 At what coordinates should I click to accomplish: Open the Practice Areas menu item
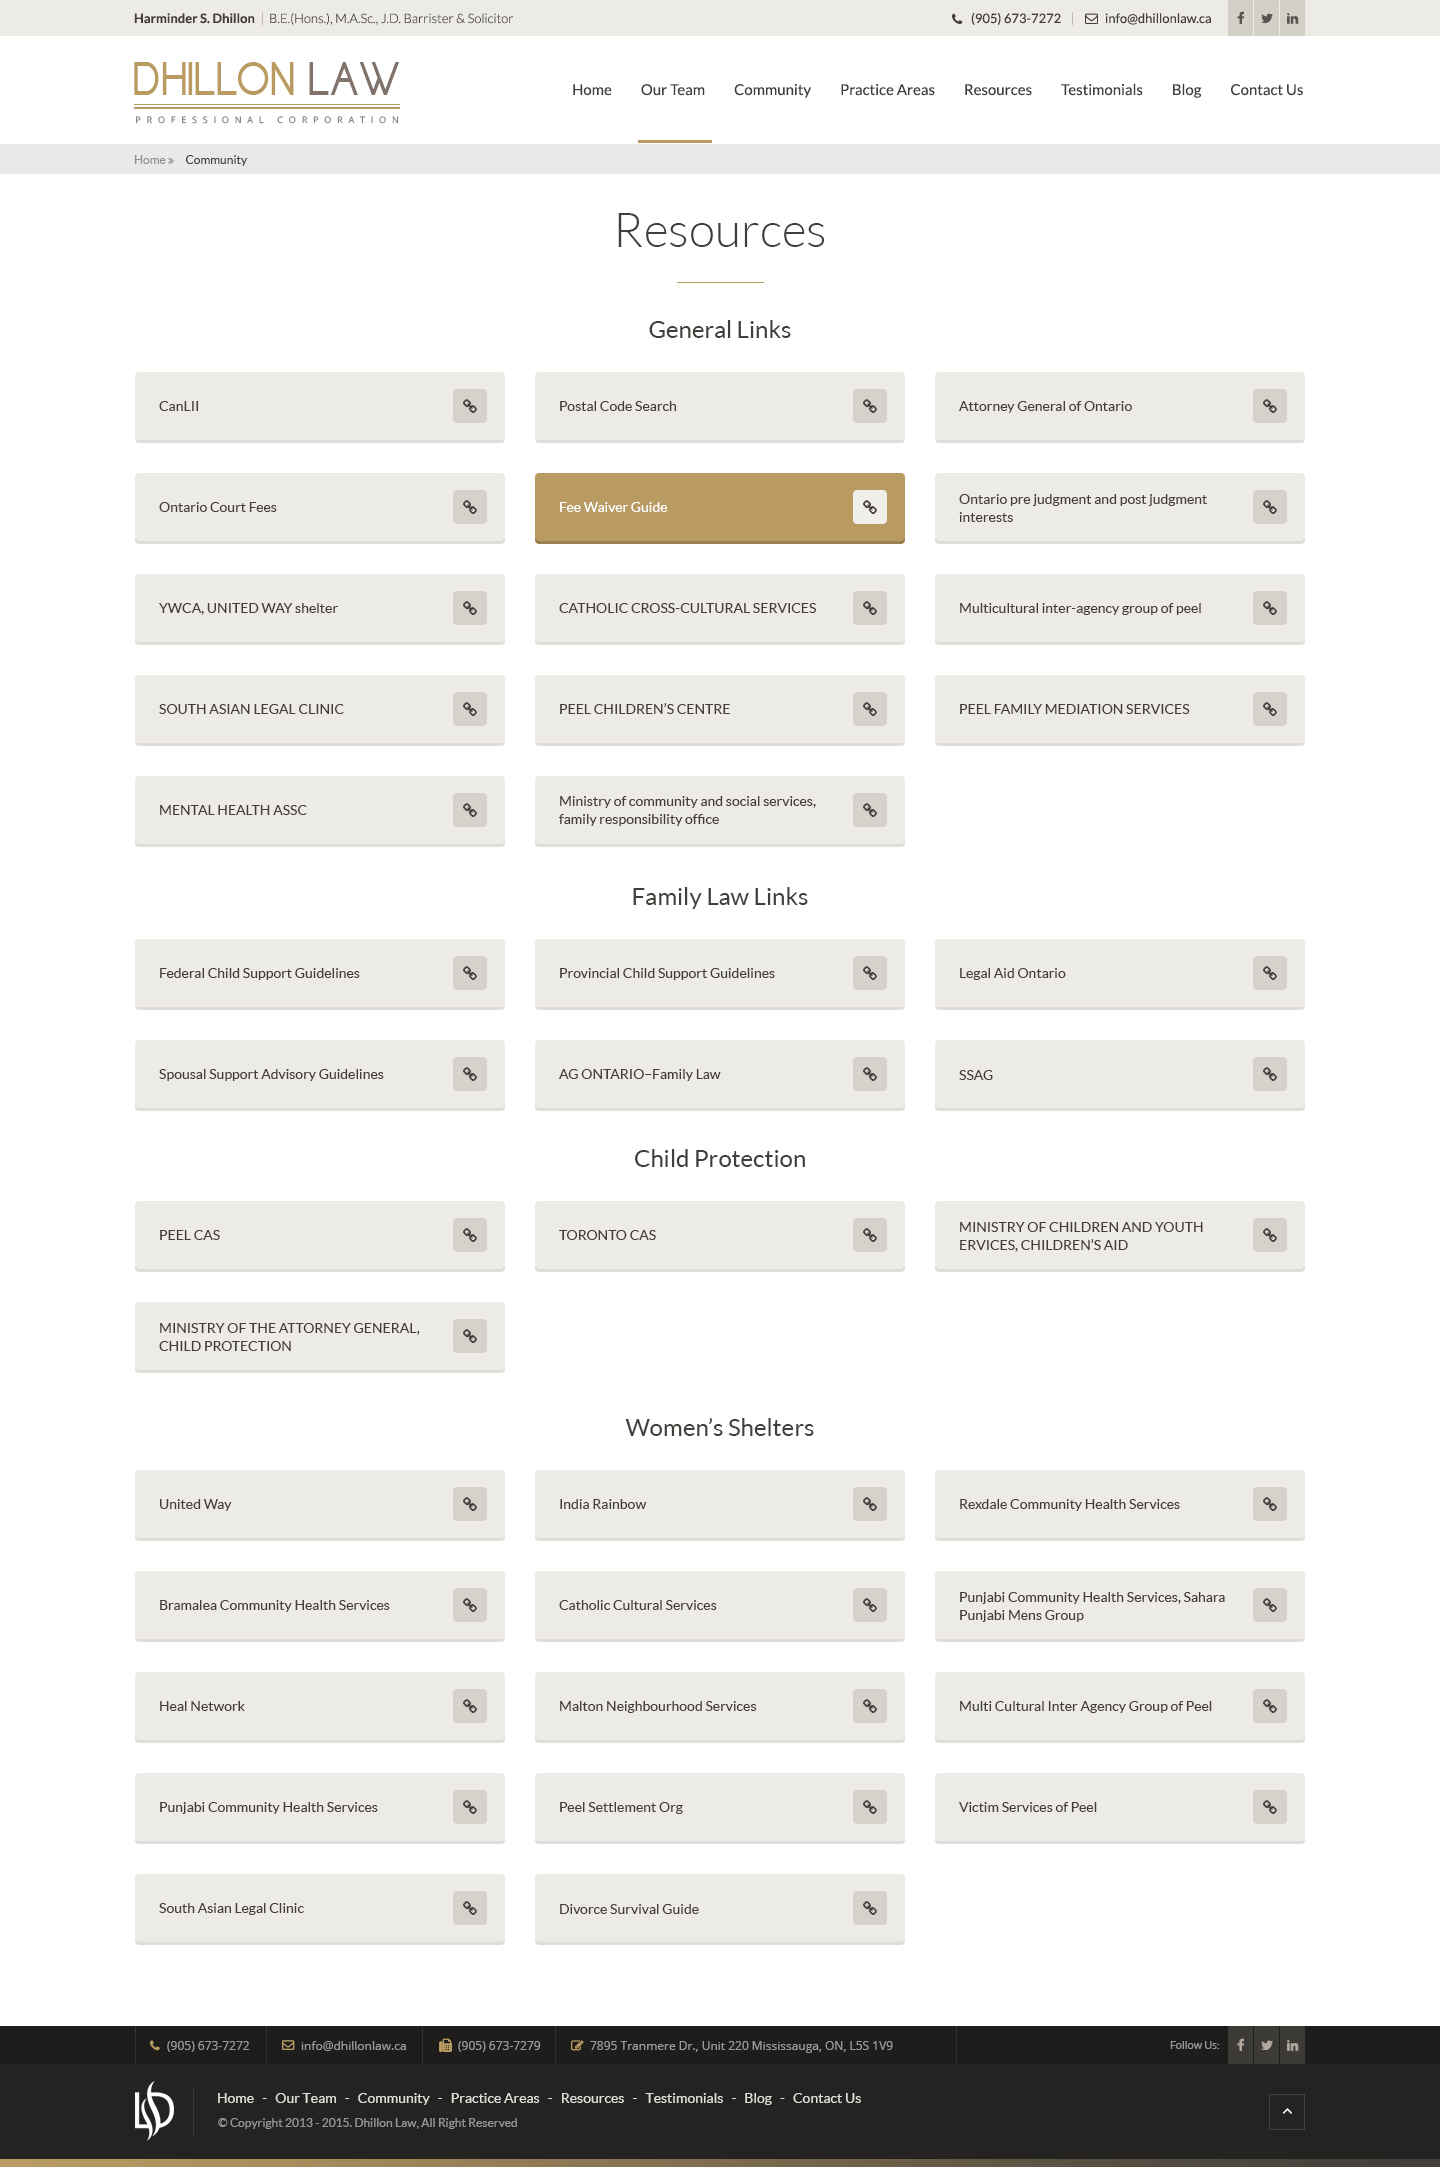887,90
